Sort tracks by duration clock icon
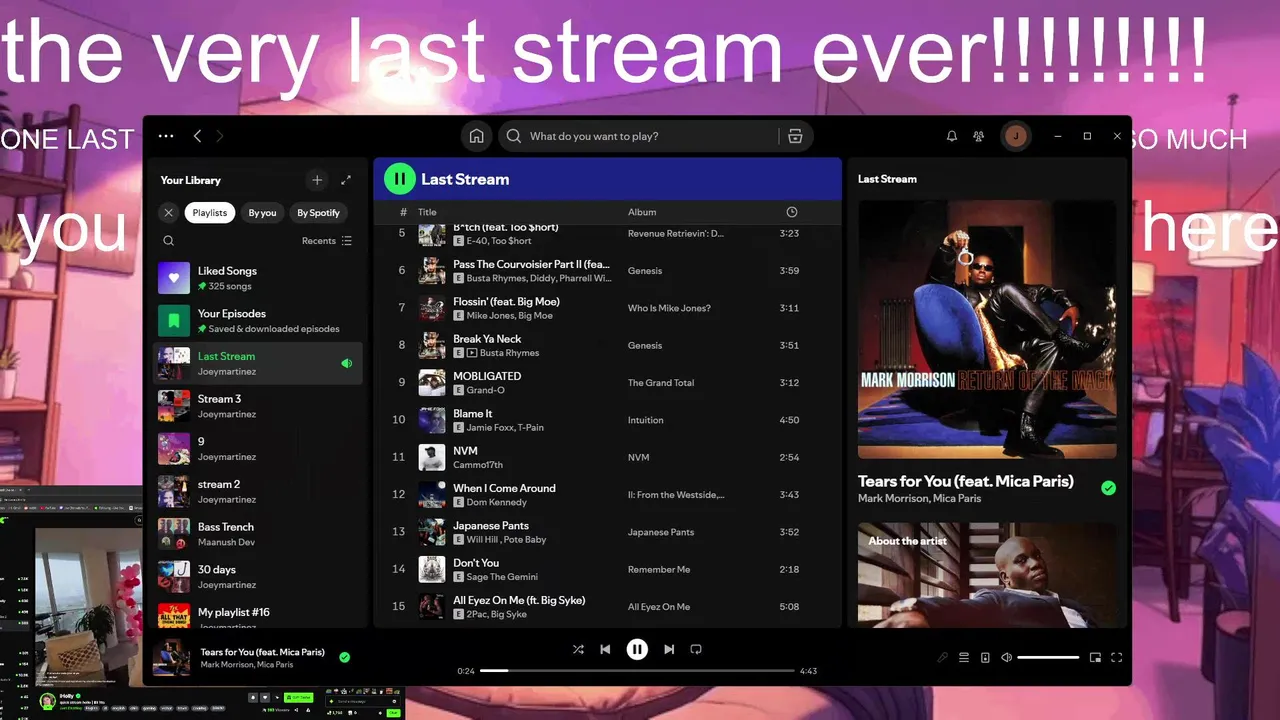Image resolution: width=1280 pixels, height=720 pixels. click(x=792, y=212)
